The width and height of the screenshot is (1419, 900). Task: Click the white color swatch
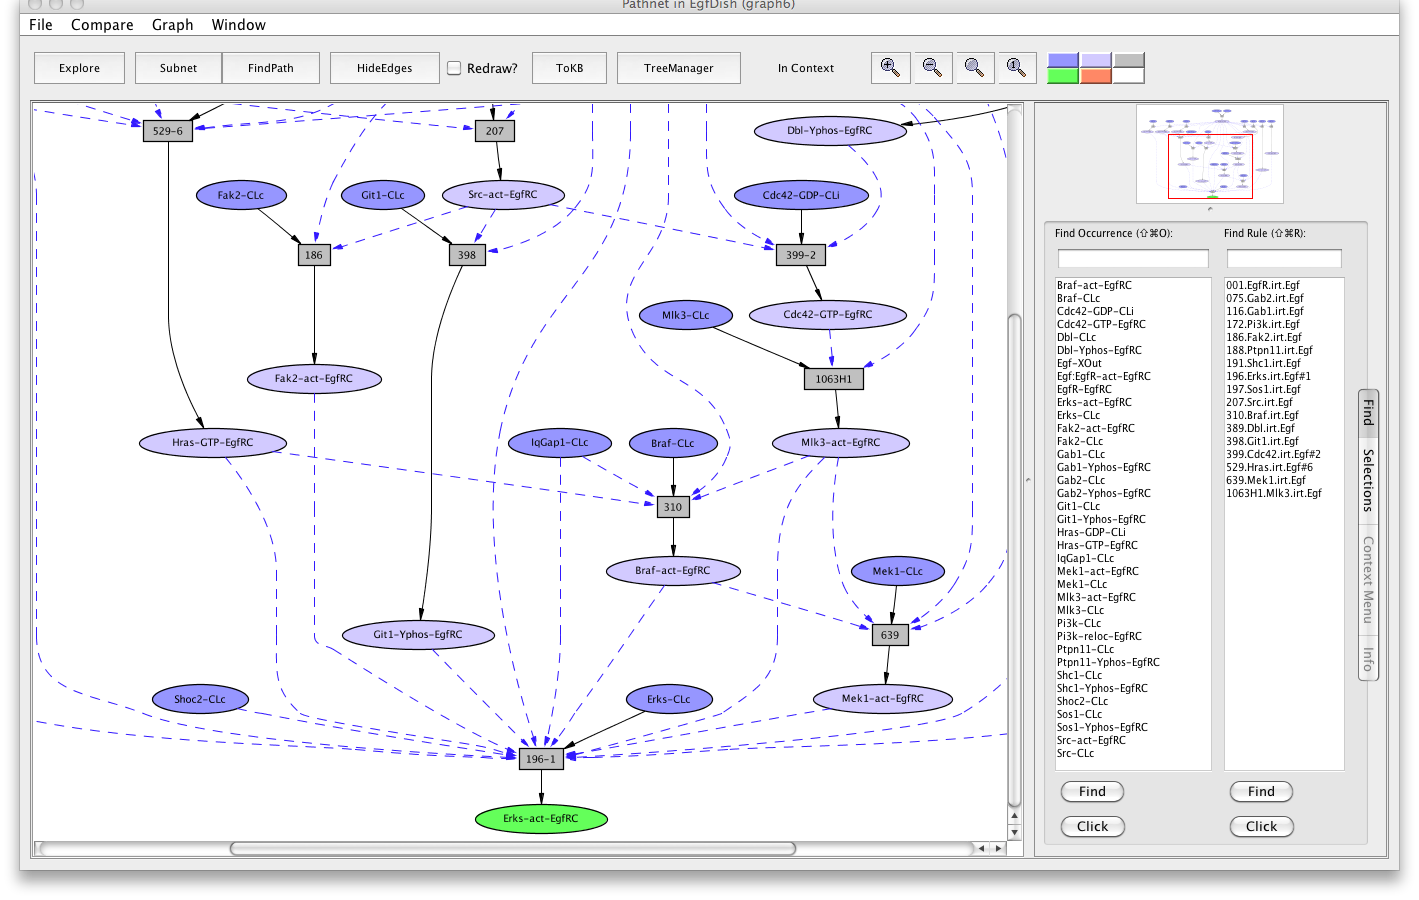coord(1129,76)
